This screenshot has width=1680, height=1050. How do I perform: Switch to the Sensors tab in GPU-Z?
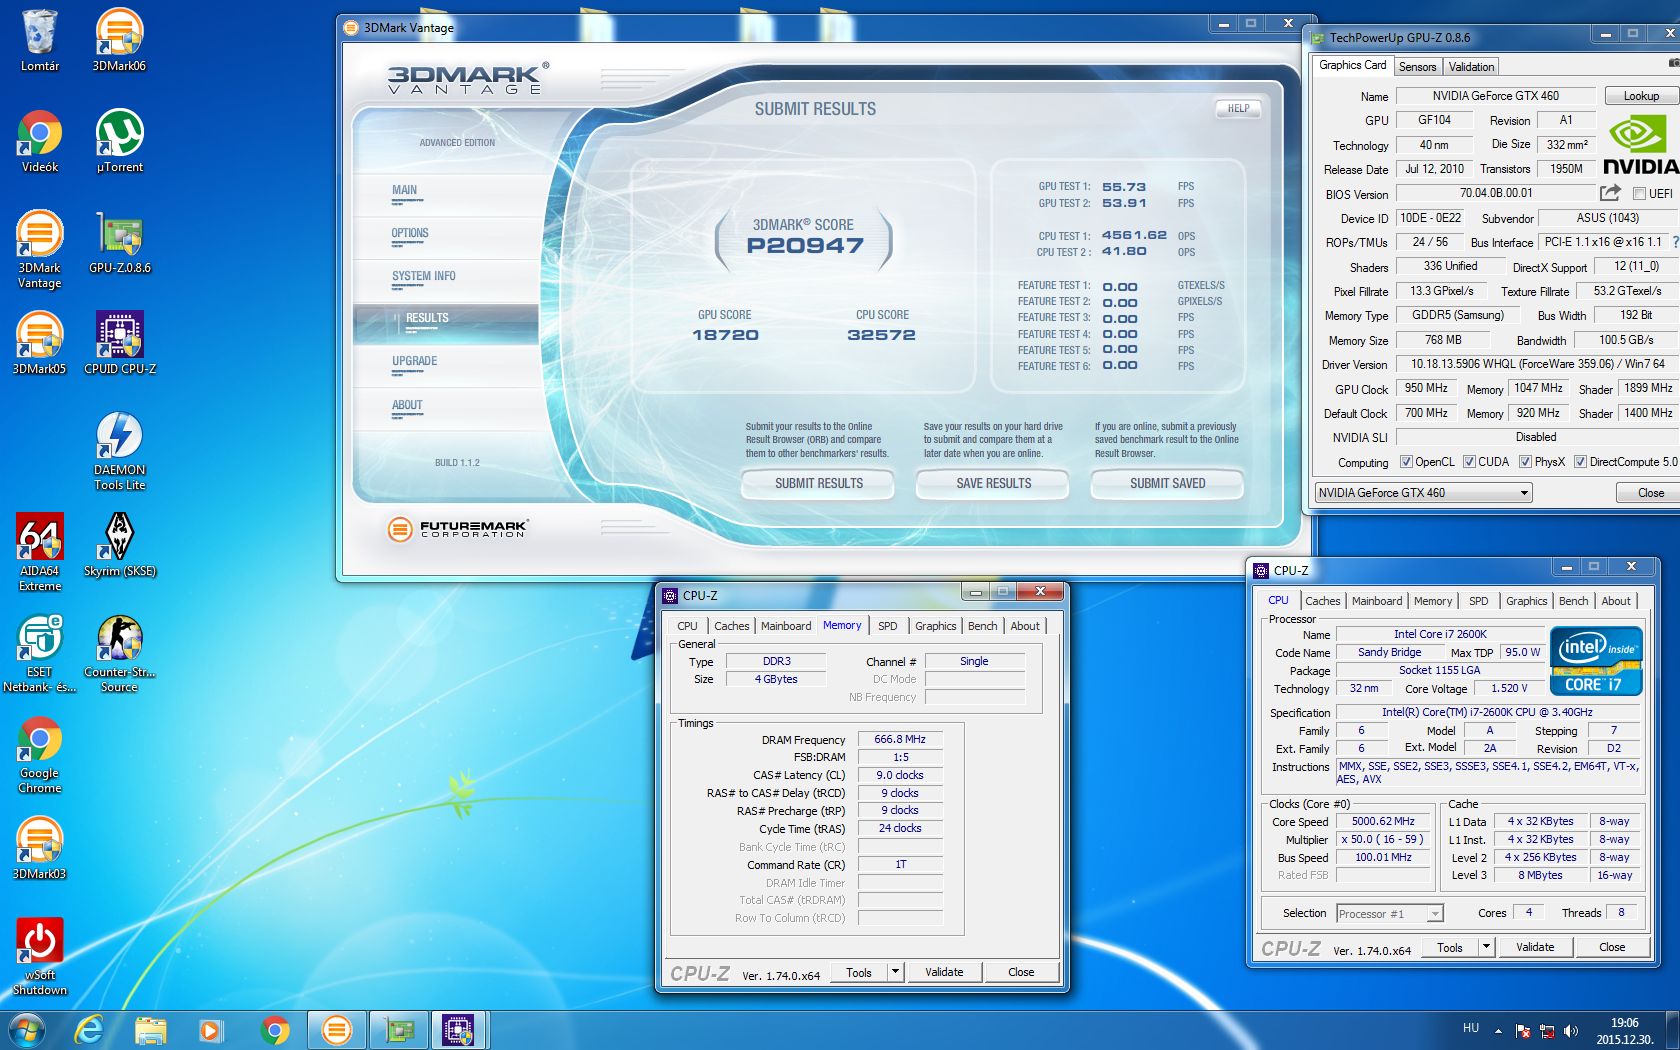pos(1417,67)
